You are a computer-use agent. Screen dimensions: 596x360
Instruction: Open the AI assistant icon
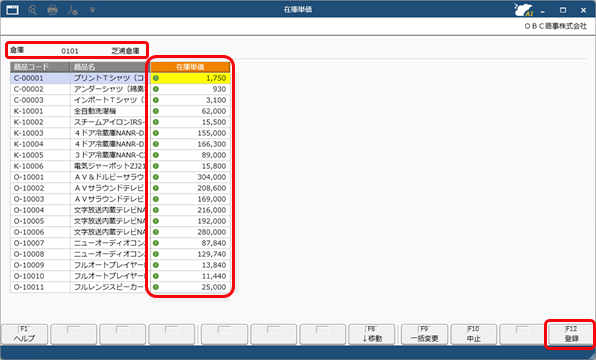[x=523, y=10]
